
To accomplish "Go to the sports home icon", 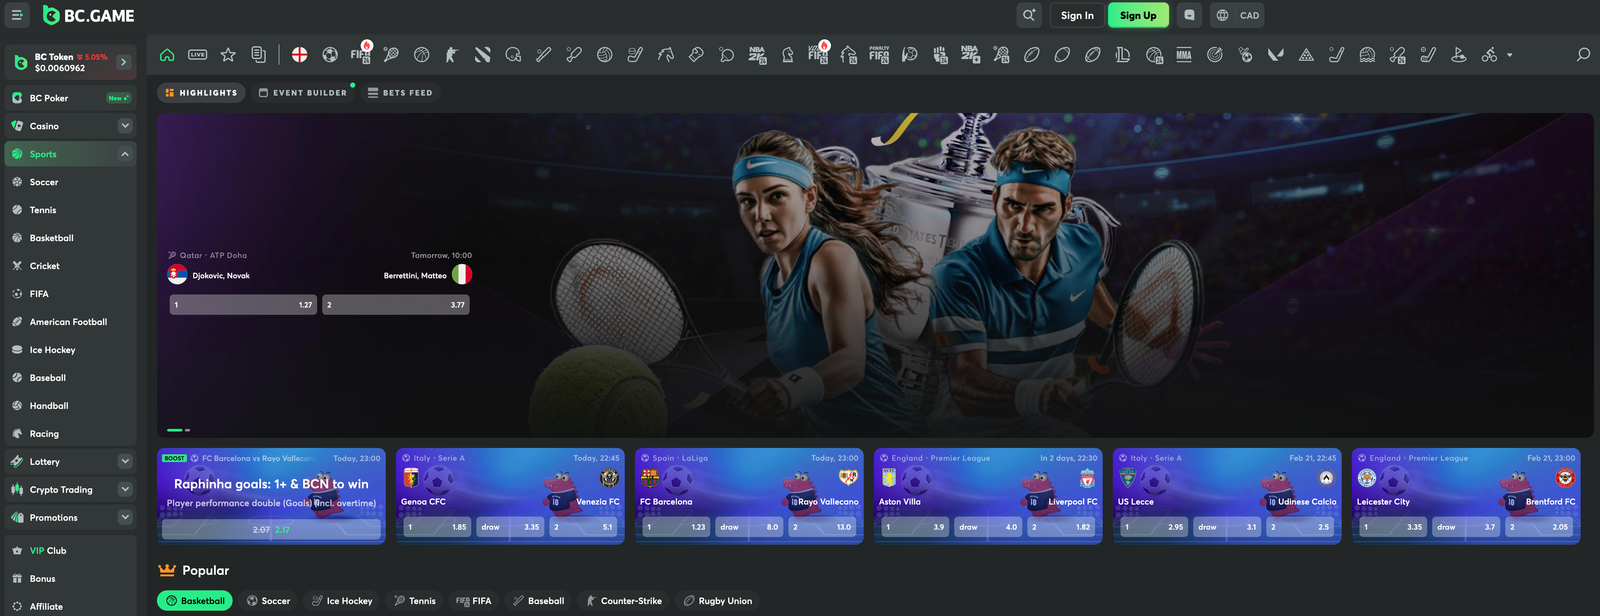I will point(167,55).
